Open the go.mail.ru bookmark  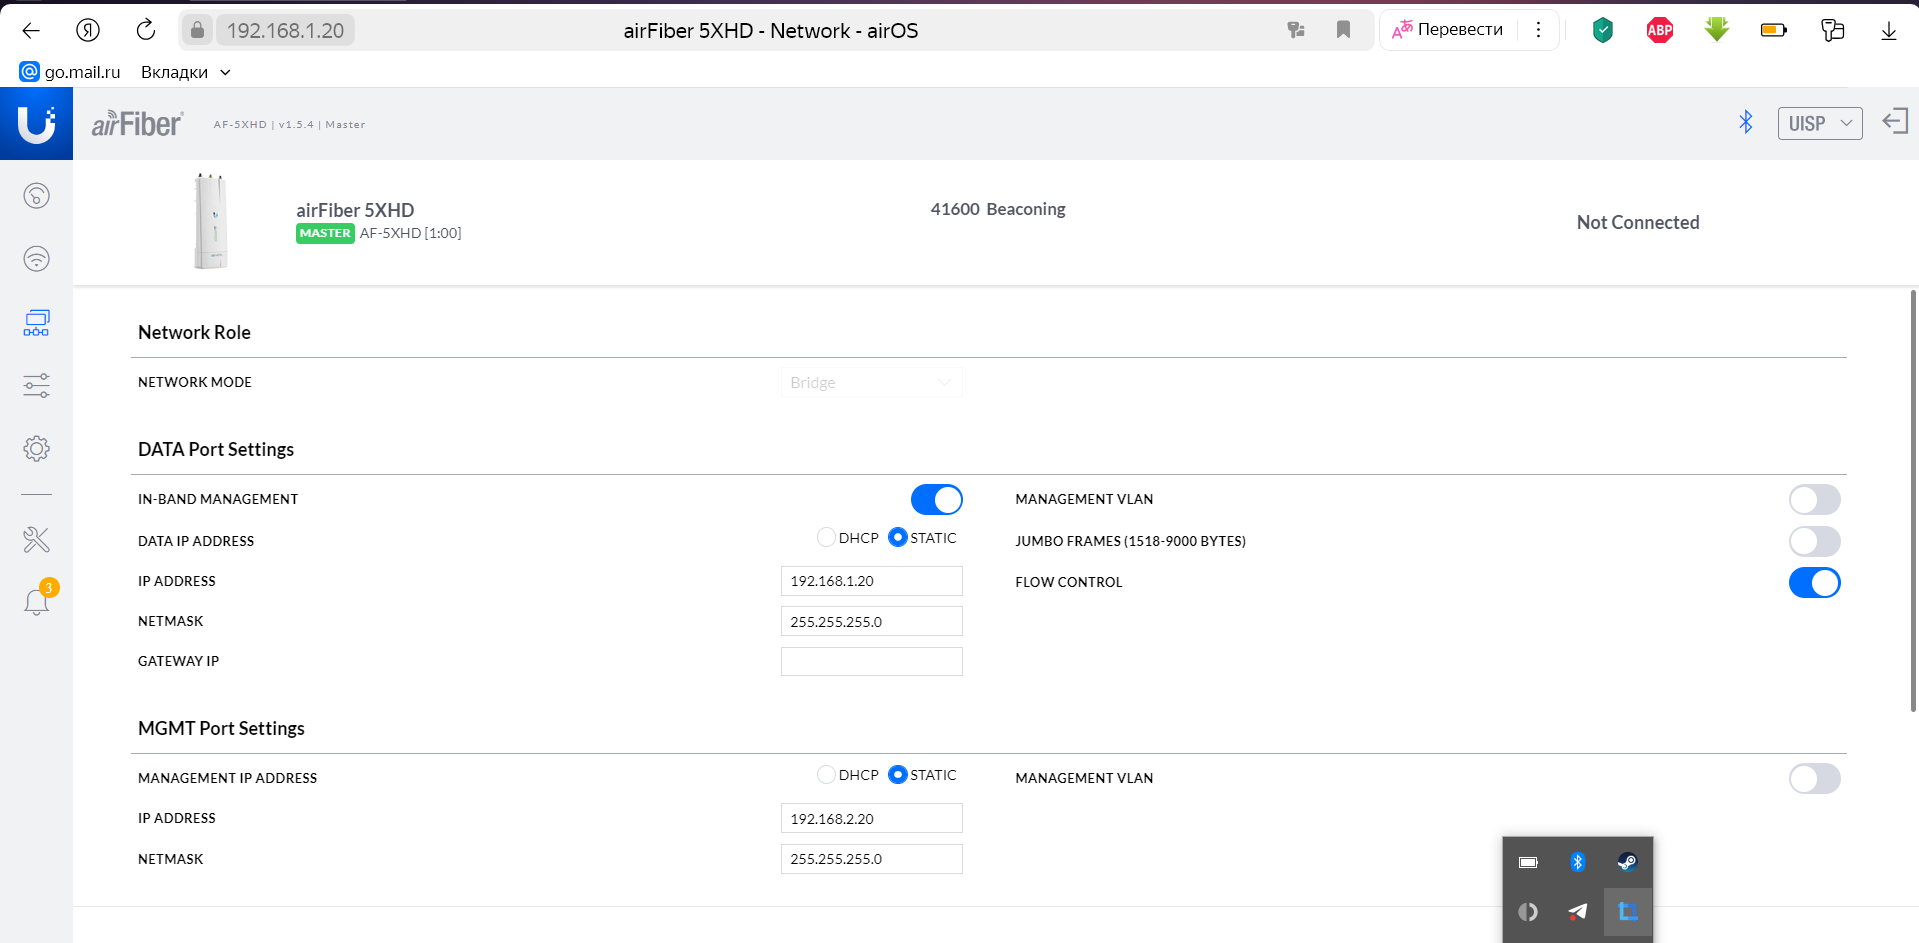(x=70, y=72)
